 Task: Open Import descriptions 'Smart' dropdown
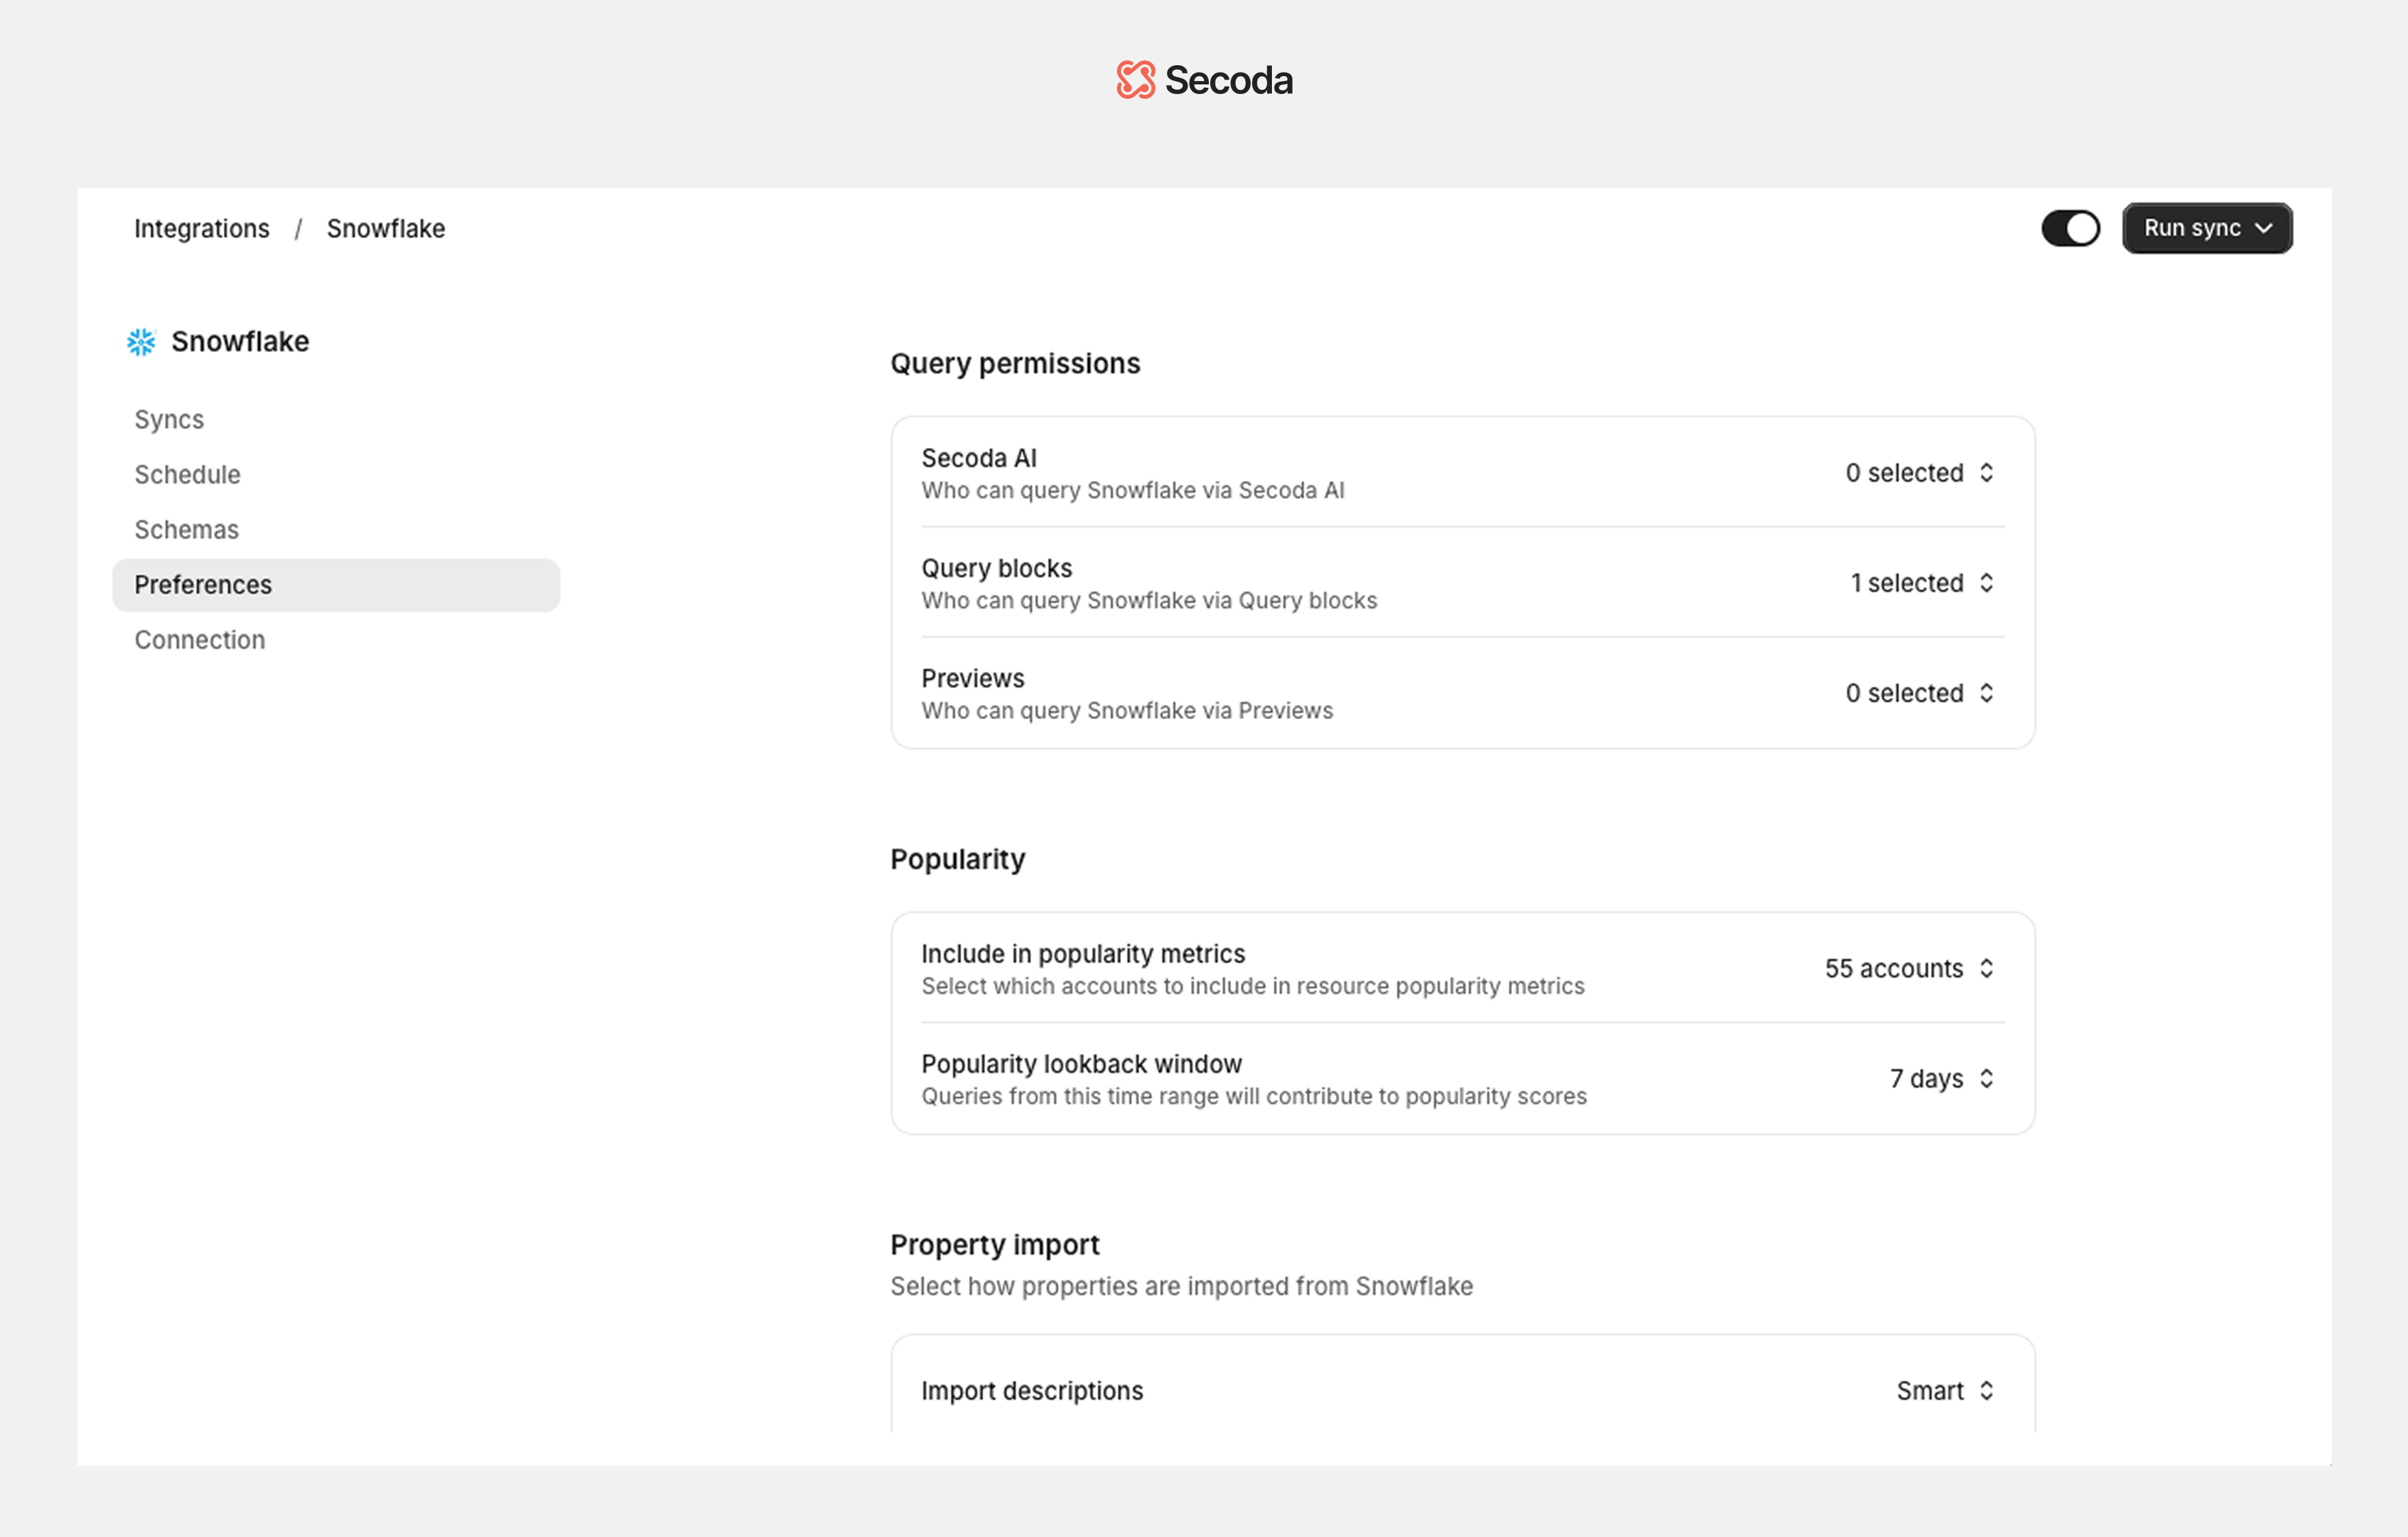pos(1946,1390)
